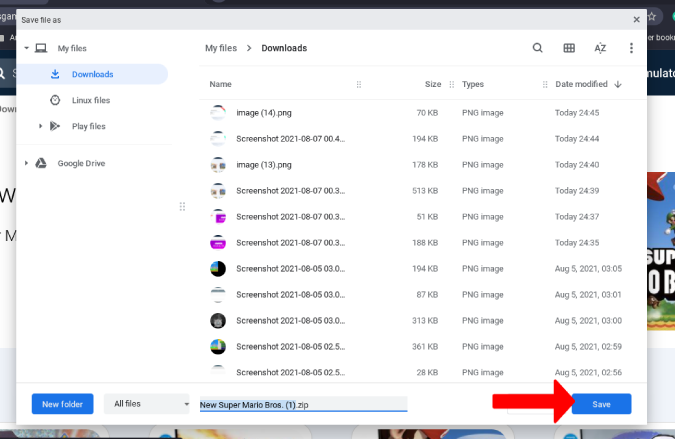Click the New folder button
Image resolution: width=675 pixels, height=439 pixels.
(62, 404)
